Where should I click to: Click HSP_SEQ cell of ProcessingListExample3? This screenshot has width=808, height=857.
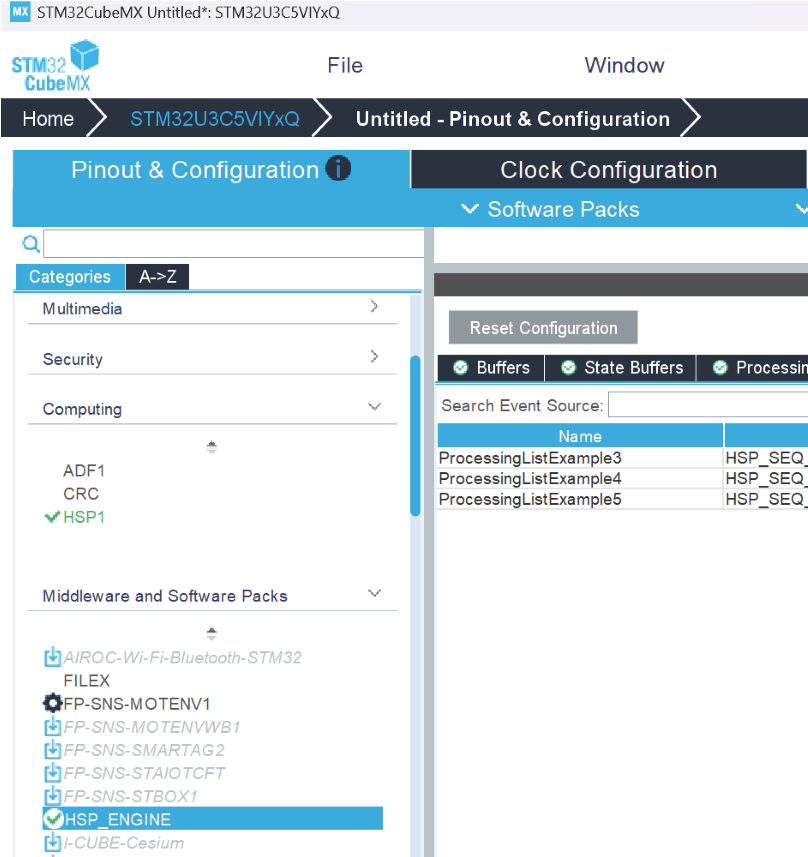point(766,457)
